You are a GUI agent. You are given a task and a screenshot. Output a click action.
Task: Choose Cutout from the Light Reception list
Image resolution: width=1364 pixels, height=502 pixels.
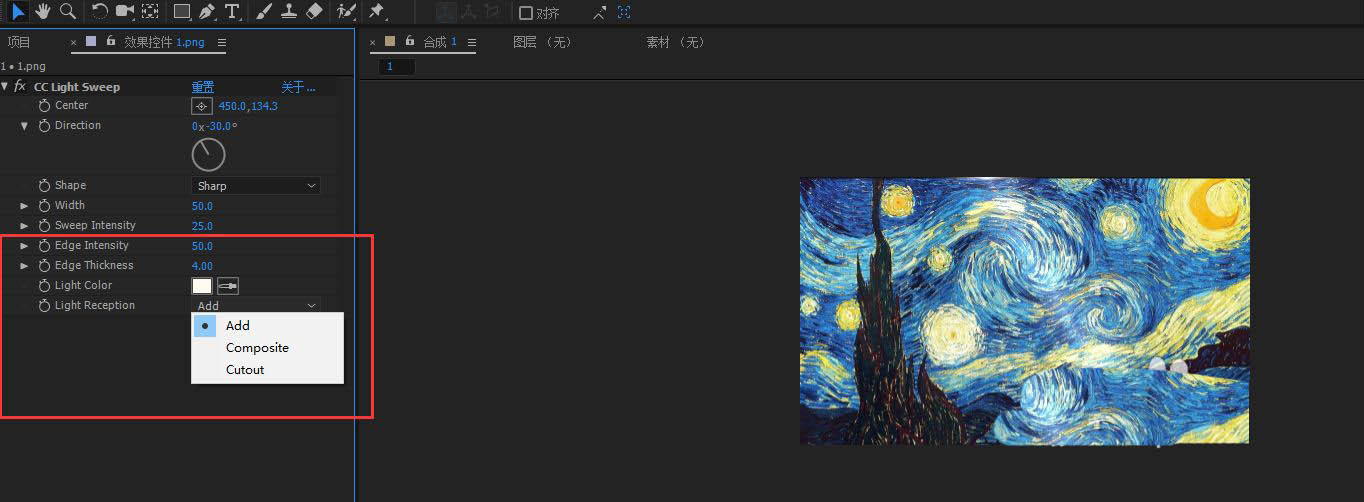245,370
